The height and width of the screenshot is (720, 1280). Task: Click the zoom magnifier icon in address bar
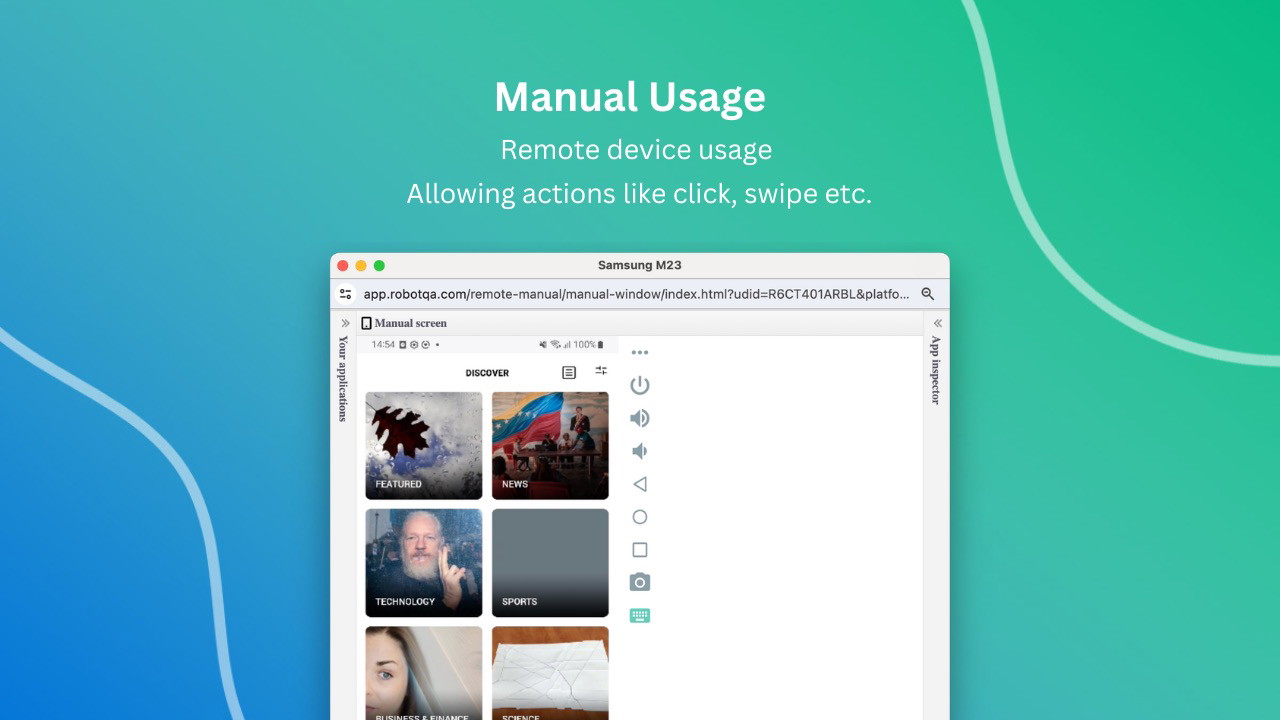tap(928, 294)
